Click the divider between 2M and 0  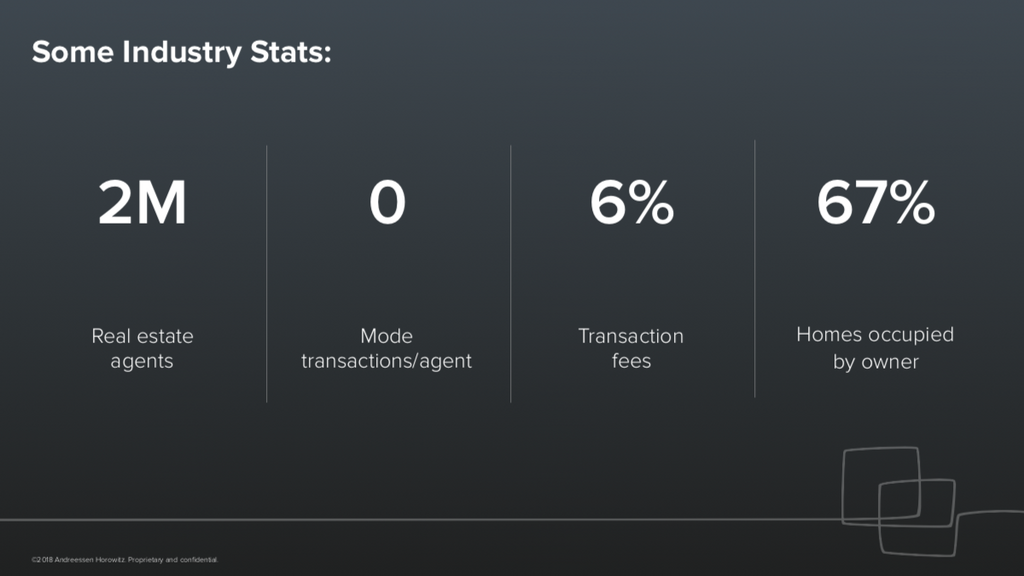267,273
